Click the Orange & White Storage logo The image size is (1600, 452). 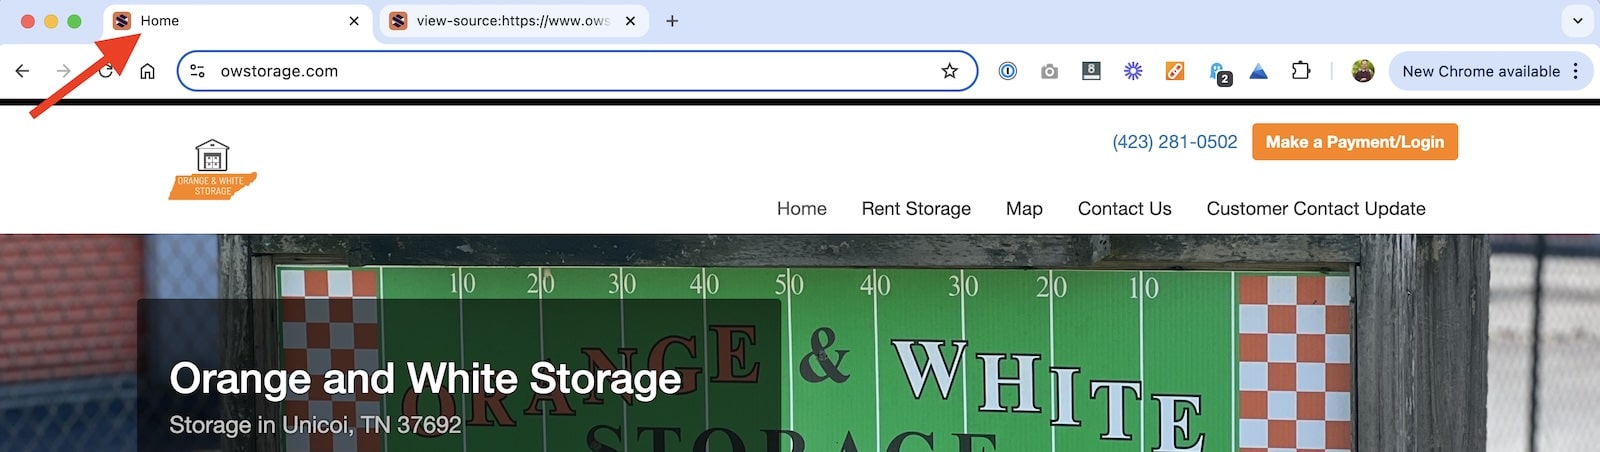(212, 169)
